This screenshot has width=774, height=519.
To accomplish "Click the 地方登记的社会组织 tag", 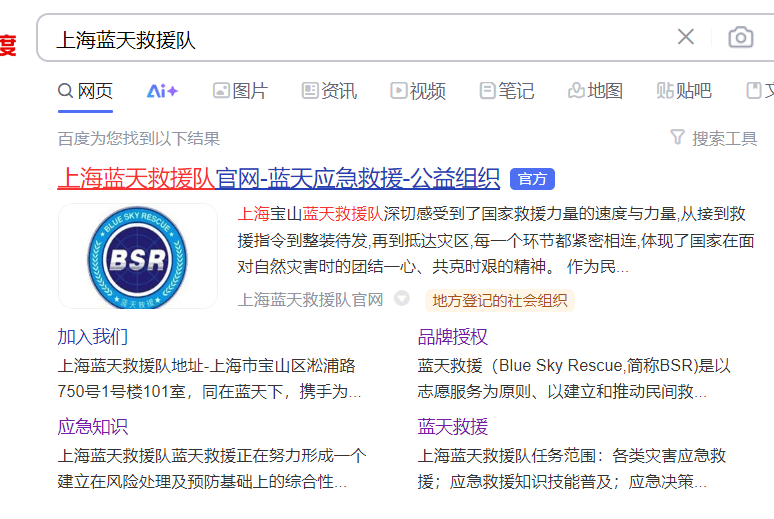I will [x=500, y=300].
